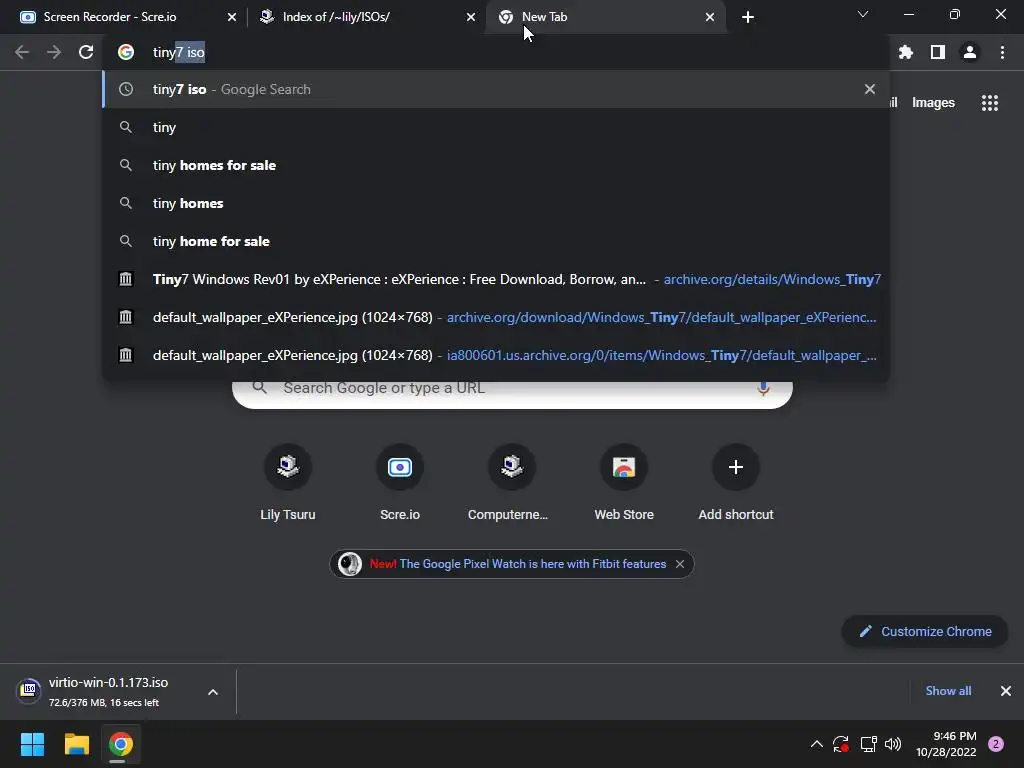
Task: Choose tiny7 iso Google Search suggestion
Action: [x=496, y=89]
